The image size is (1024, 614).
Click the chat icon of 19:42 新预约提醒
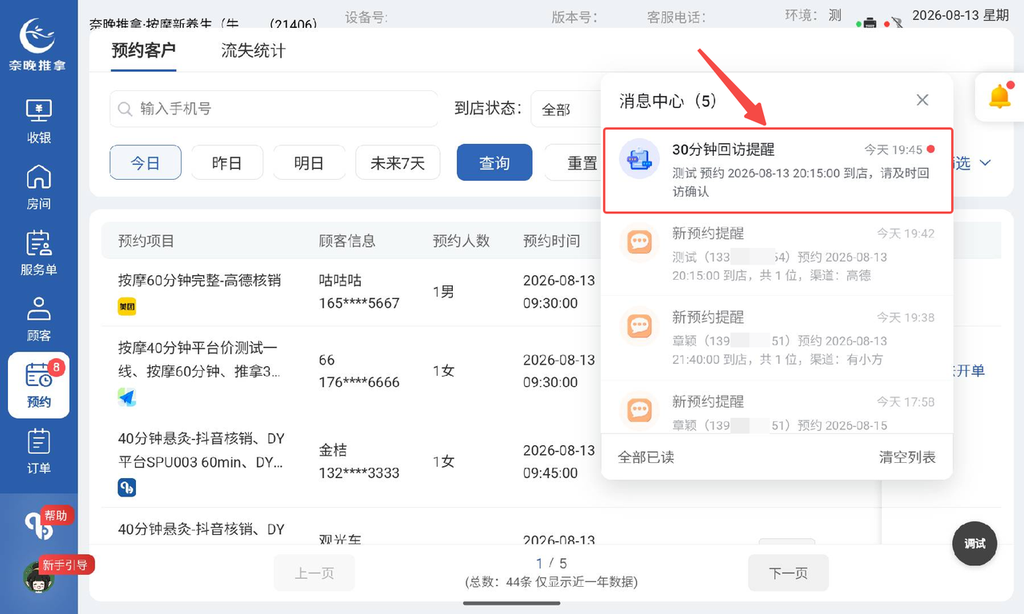pos(639,242)
